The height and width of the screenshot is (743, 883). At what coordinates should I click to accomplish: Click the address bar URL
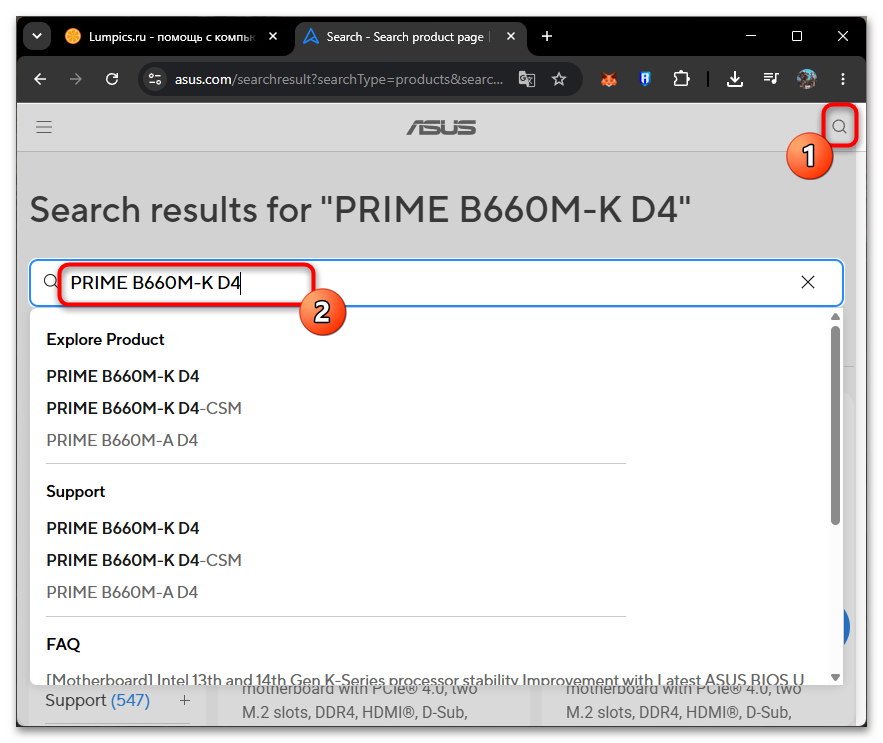tap(339, 79)
